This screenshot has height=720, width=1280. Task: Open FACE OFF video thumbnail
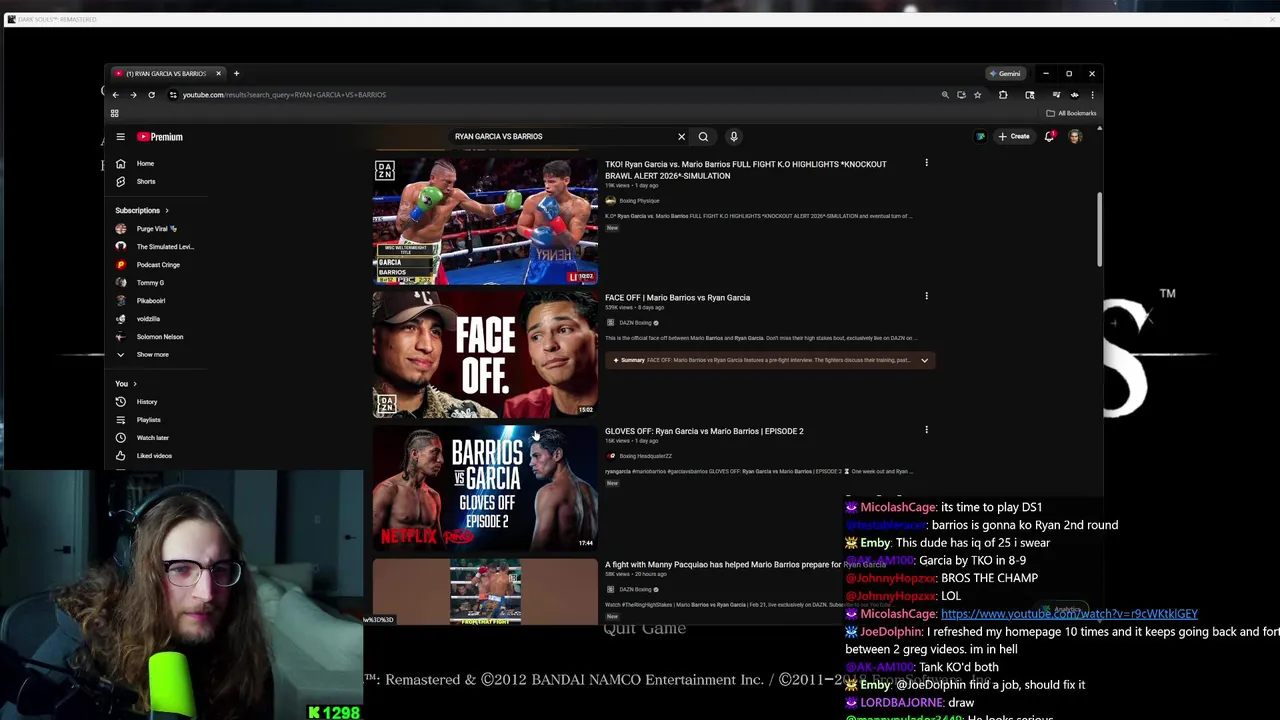(485, 354)
